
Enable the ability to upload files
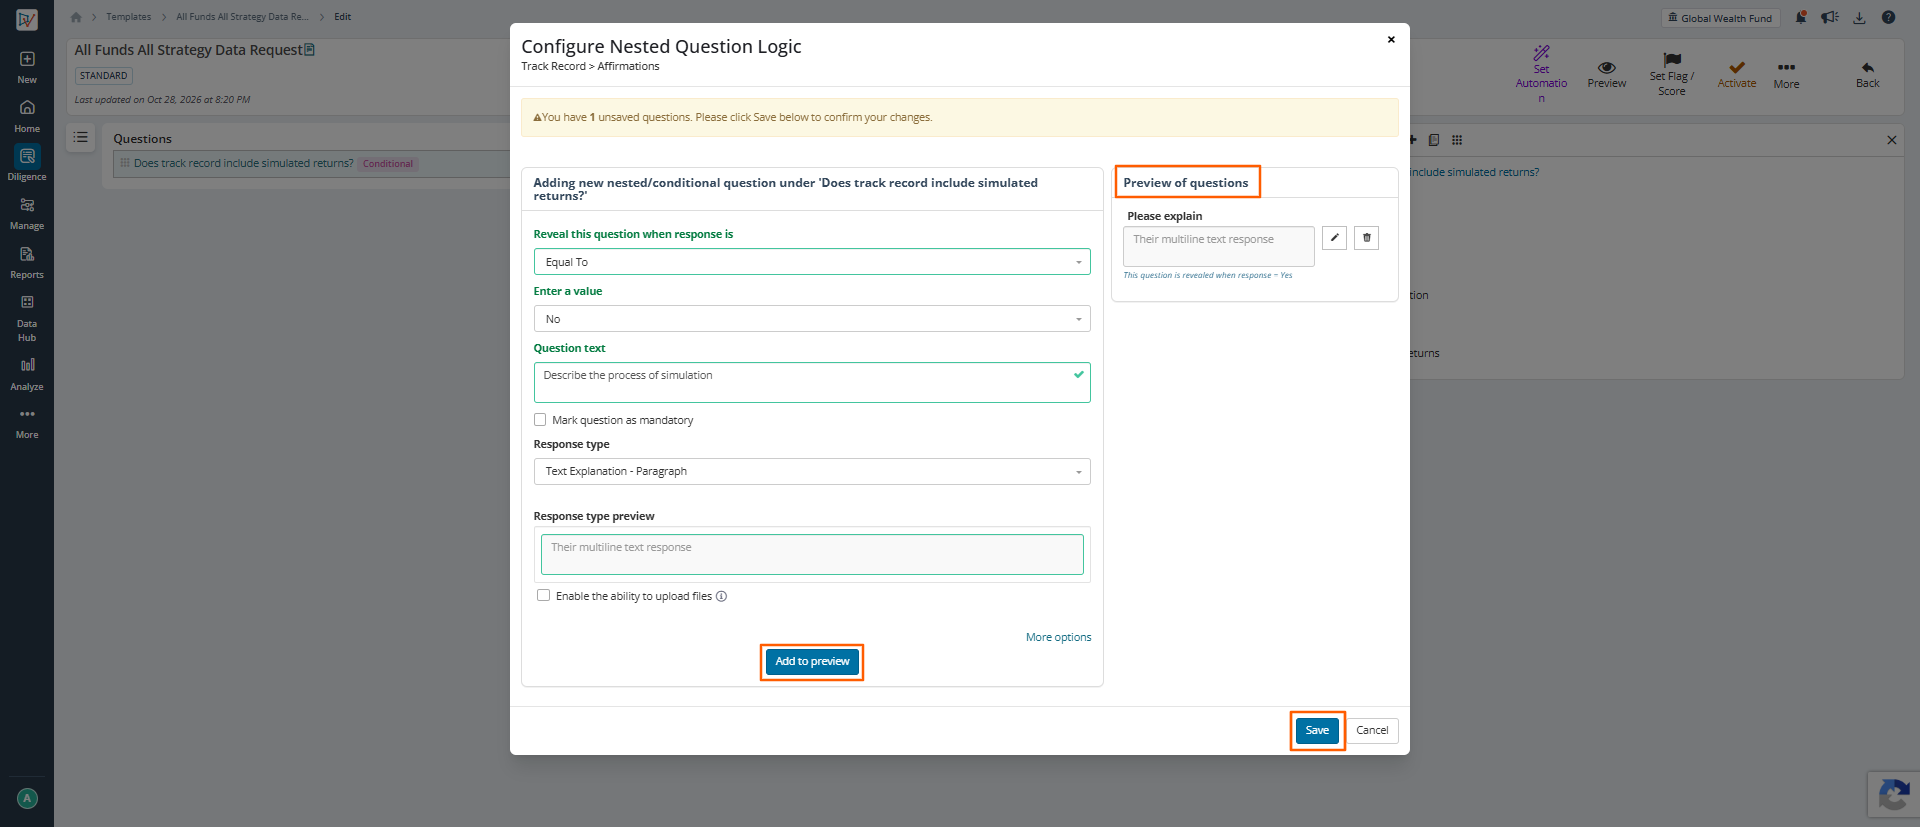544,596
